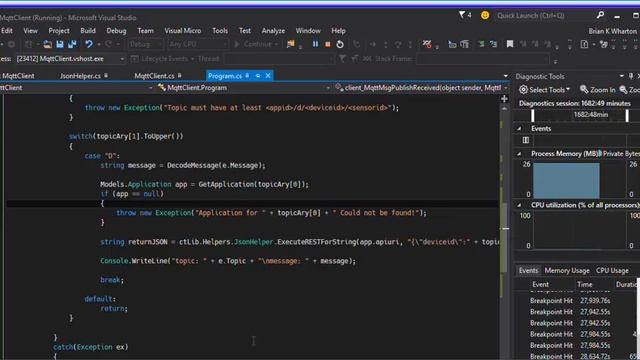This screenshot has width=640, height=360.
Task: Click the Save icon in toolbar
Action: [x=60, y=44]
